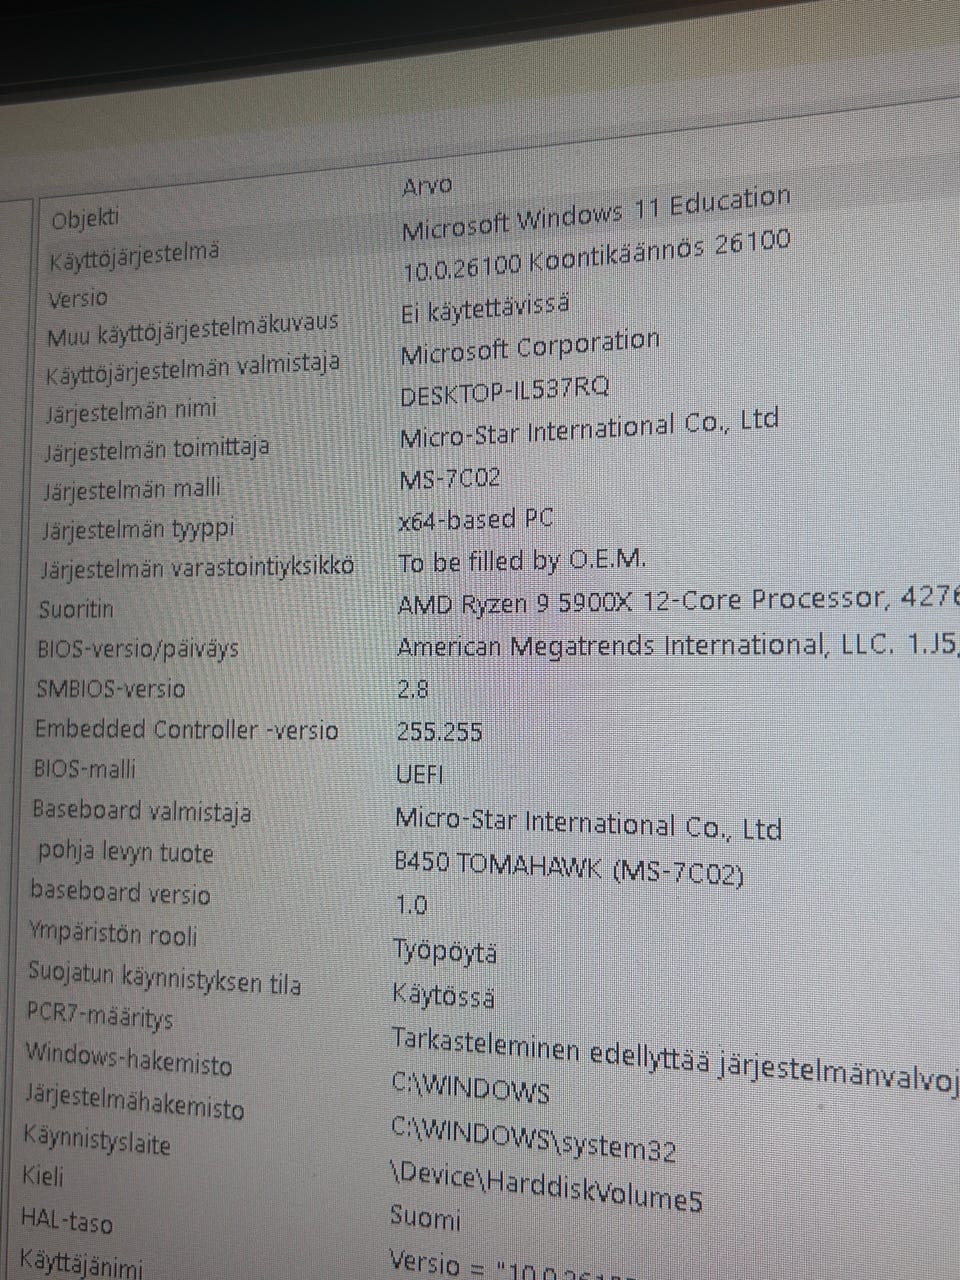Select the C:\WINDOWS\system32 value

(533, 1139)
